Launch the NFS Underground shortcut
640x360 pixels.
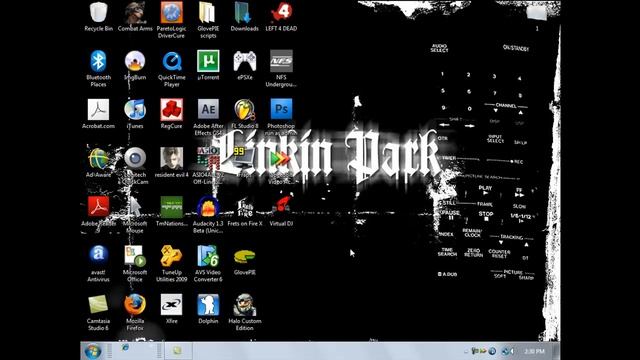(281, 69)
